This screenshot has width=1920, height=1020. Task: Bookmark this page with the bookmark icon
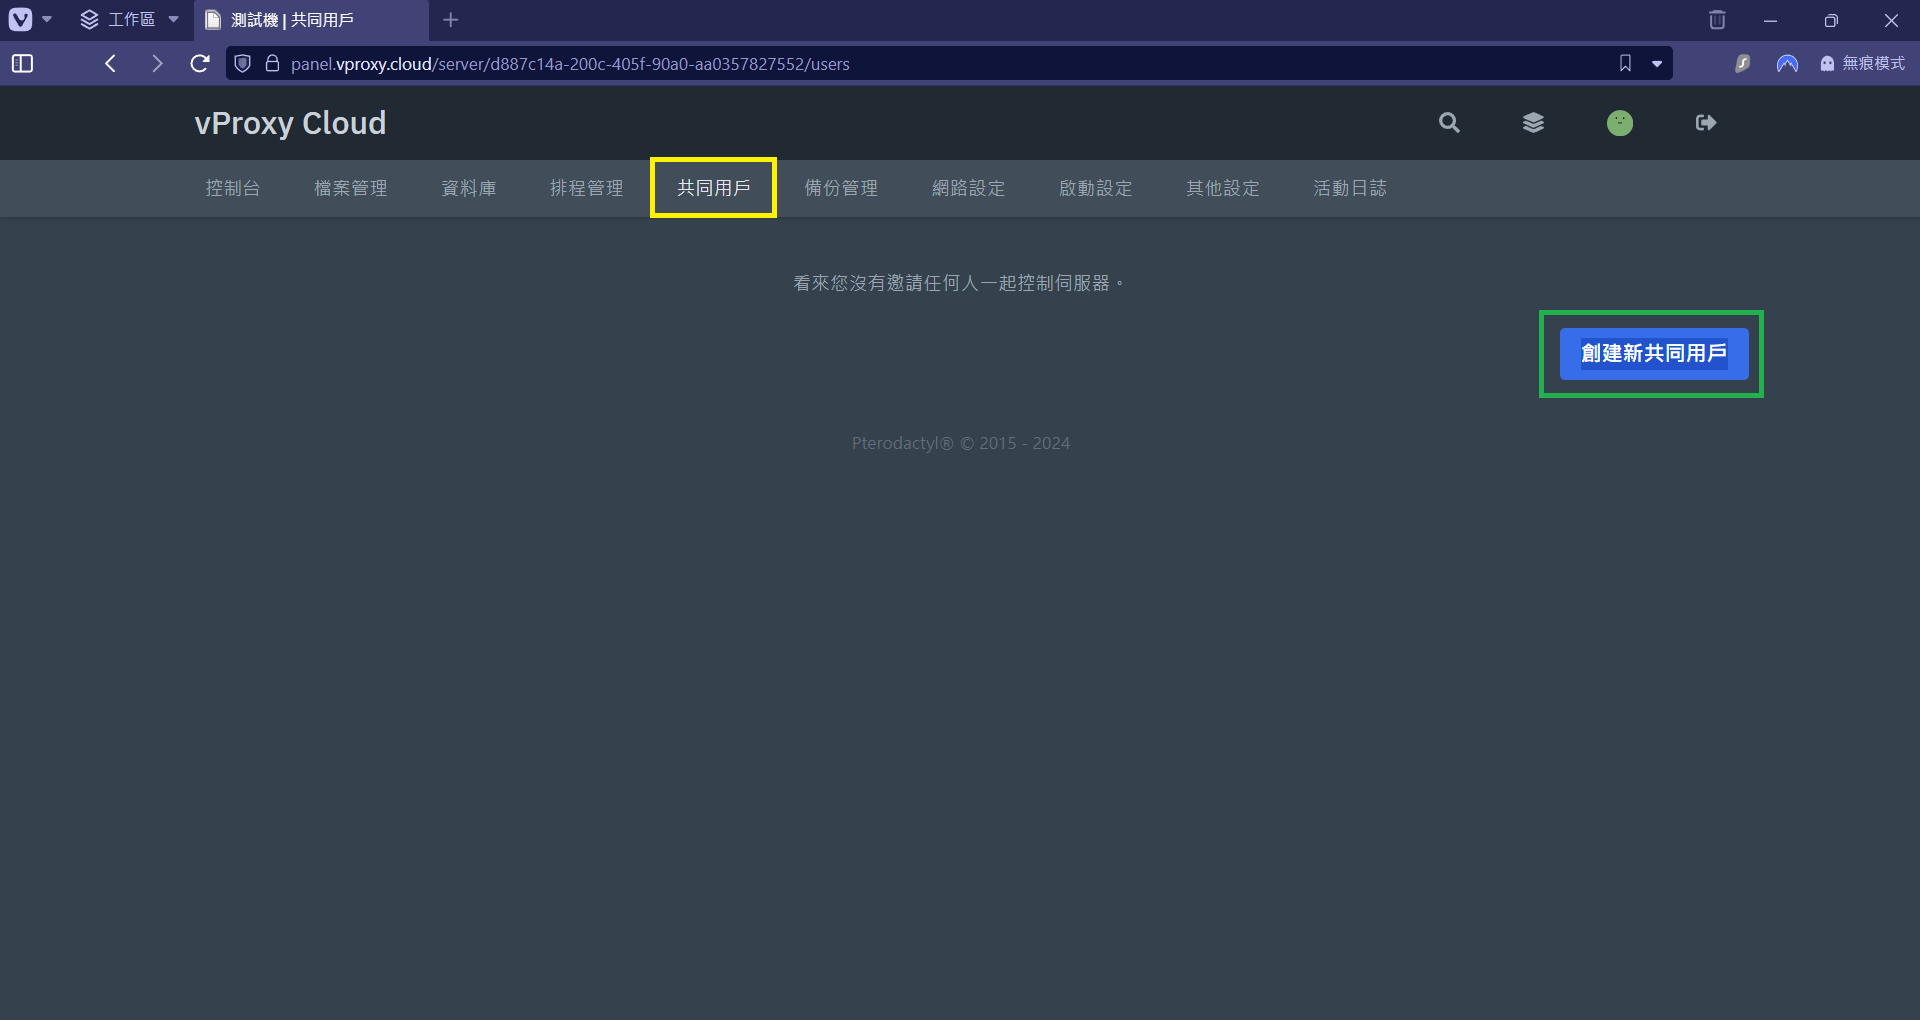point(1624,63)
